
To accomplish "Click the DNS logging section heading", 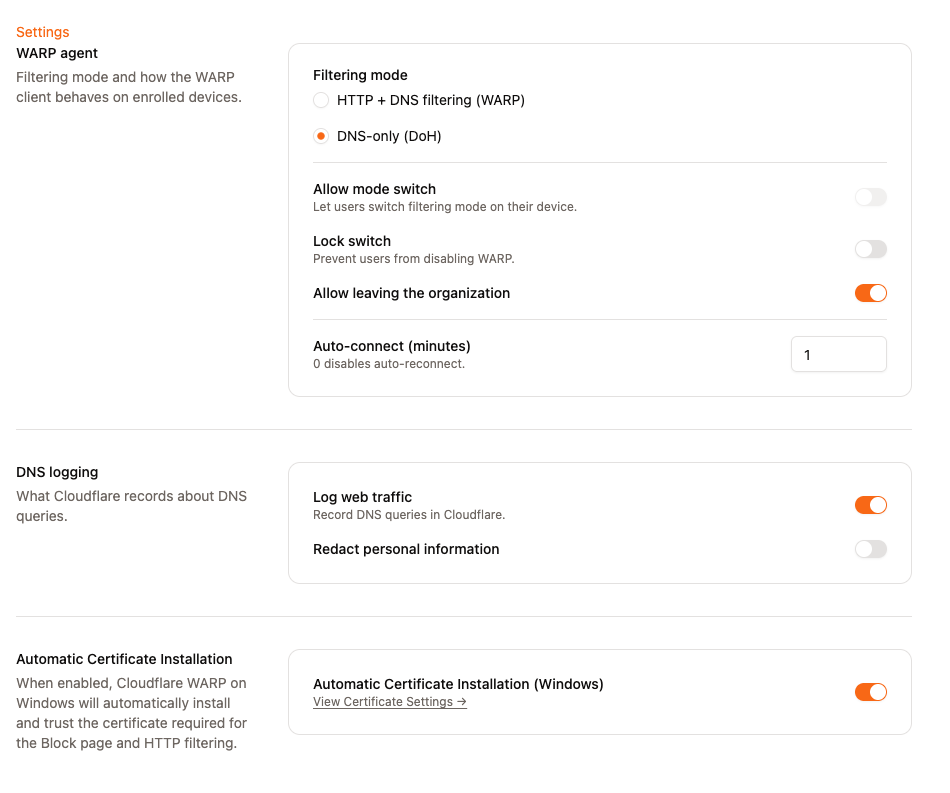I will coord(57,472).
